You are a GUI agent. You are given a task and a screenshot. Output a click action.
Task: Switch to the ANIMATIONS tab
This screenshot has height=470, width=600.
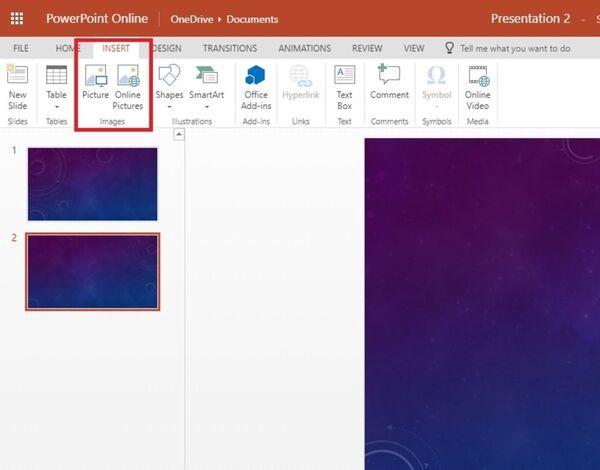304,48
